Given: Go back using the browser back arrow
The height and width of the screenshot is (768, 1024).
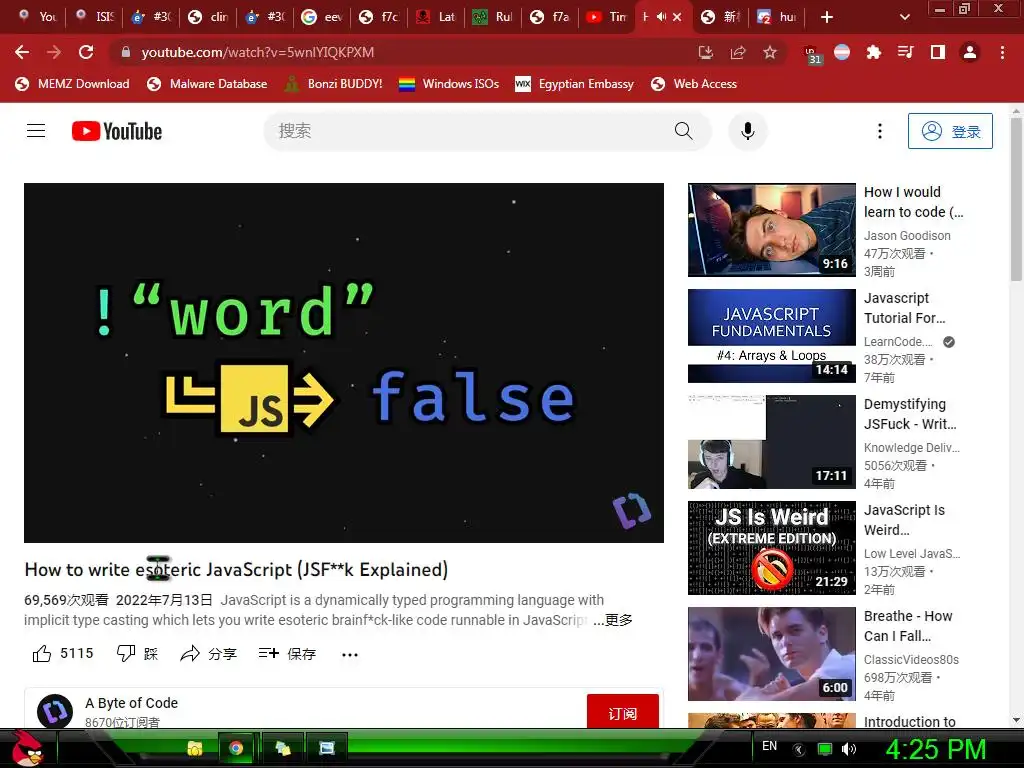Looking at the screenshot, I should tap(22, 52).
